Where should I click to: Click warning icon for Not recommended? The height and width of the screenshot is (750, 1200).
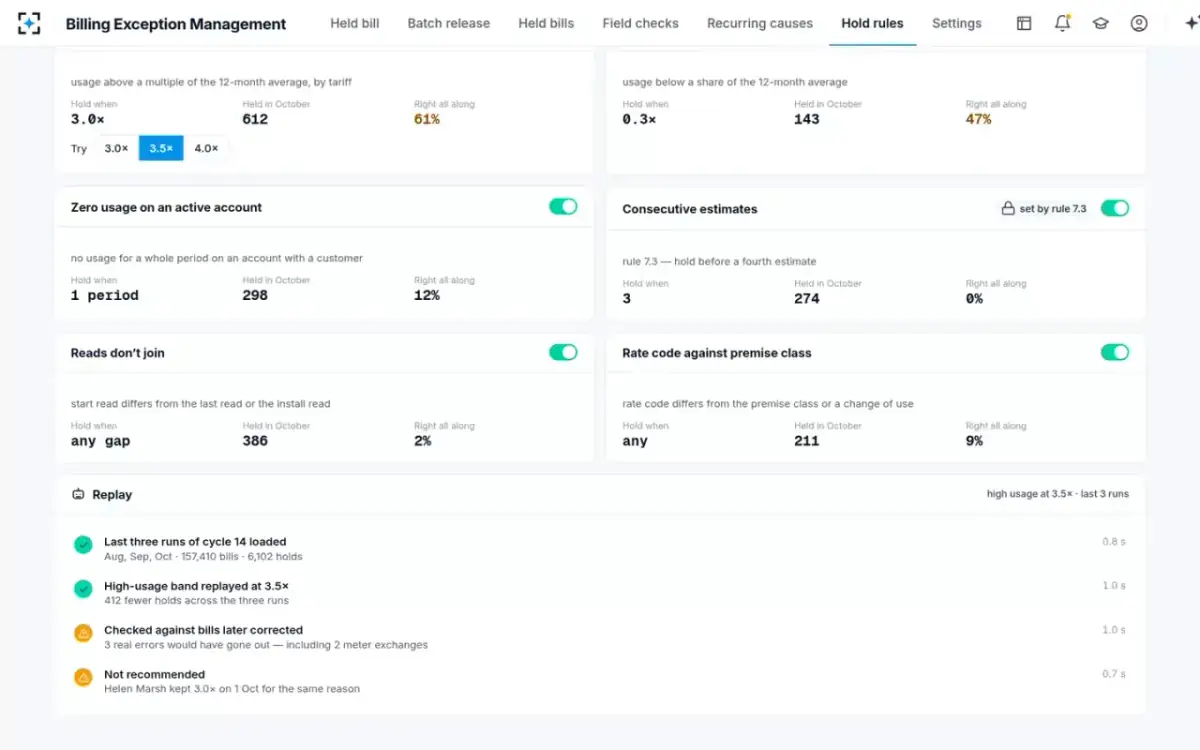coord(84,677)
